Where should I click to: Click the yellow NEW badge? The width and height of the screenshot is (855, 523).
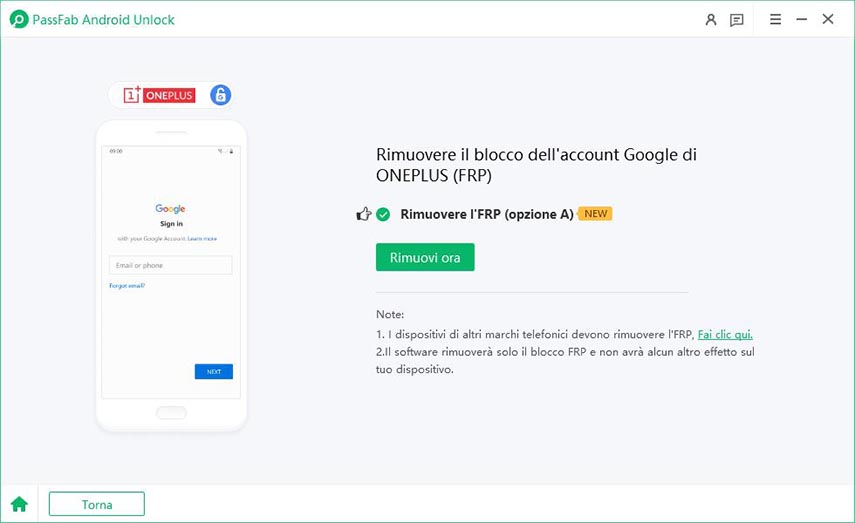pyautogui.click(x=595, y=214)
